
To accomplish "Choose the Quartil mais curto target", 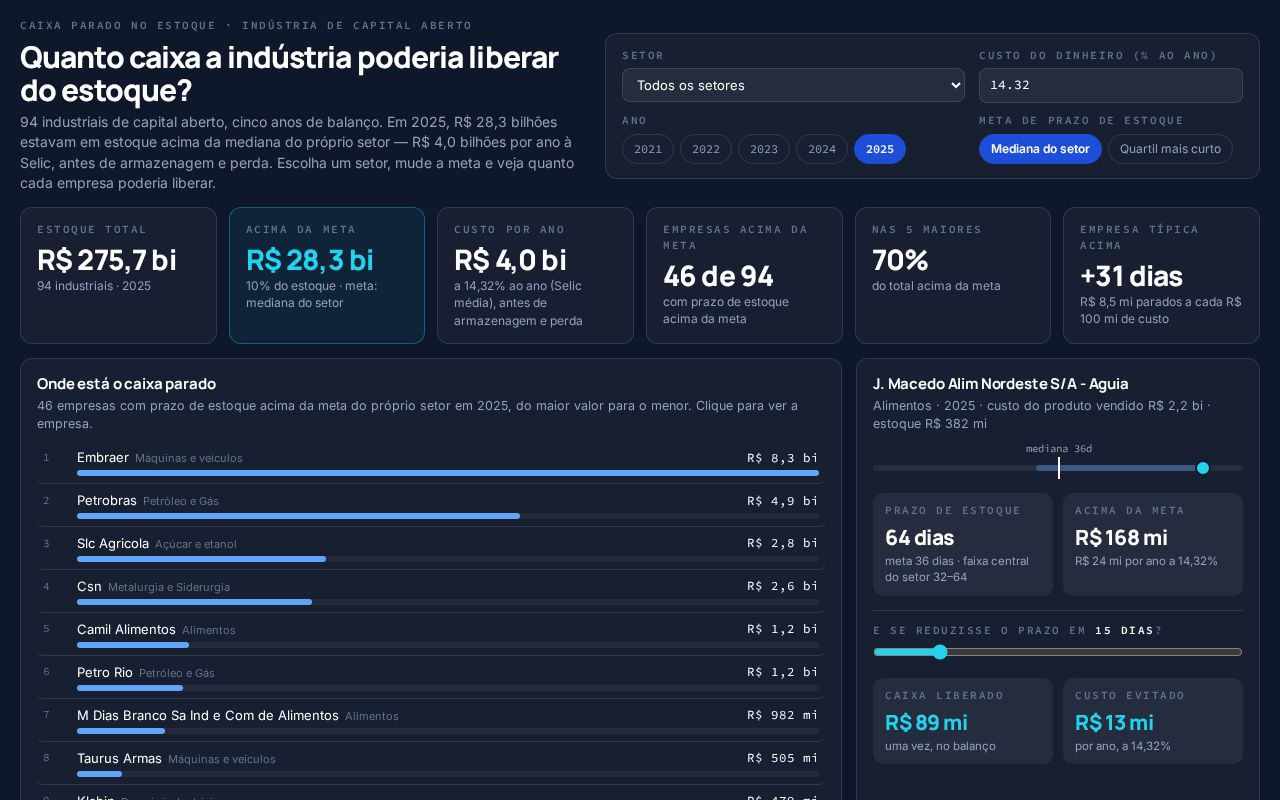I will click(1170, 149).
